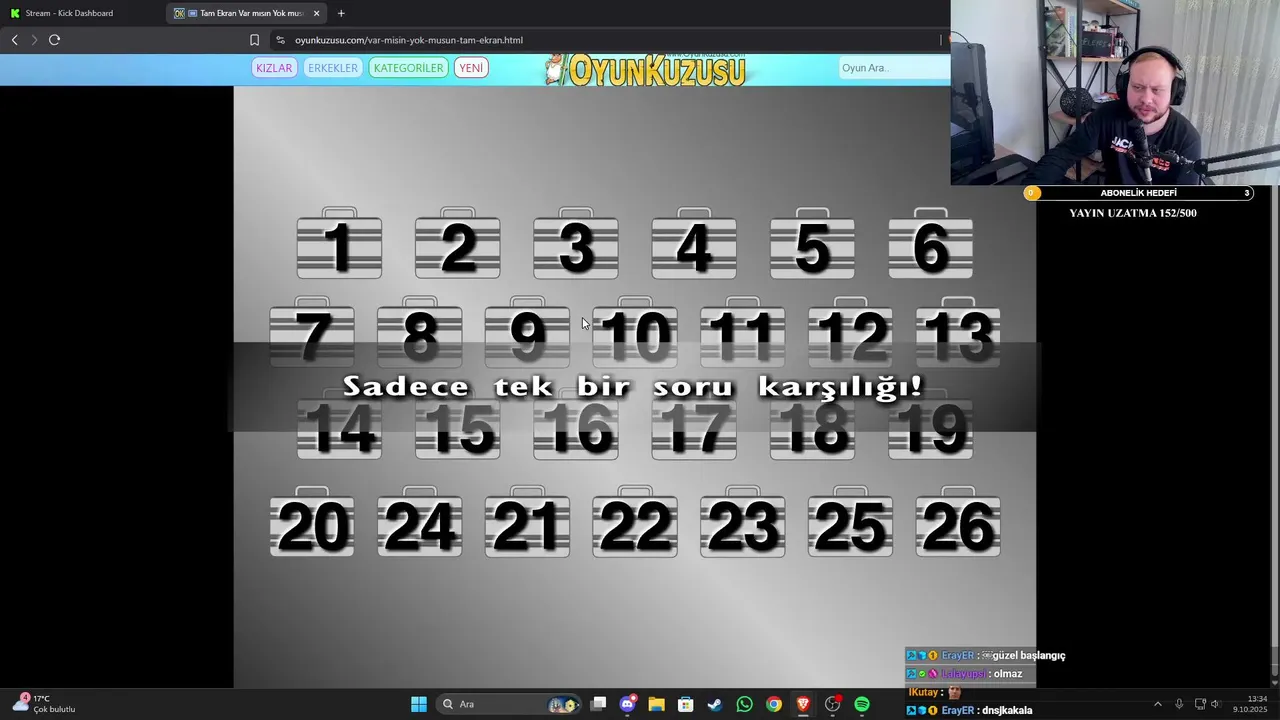Open briefcase number 3
This screenshot has height=720, width=1280.
[x=575, y=244]
